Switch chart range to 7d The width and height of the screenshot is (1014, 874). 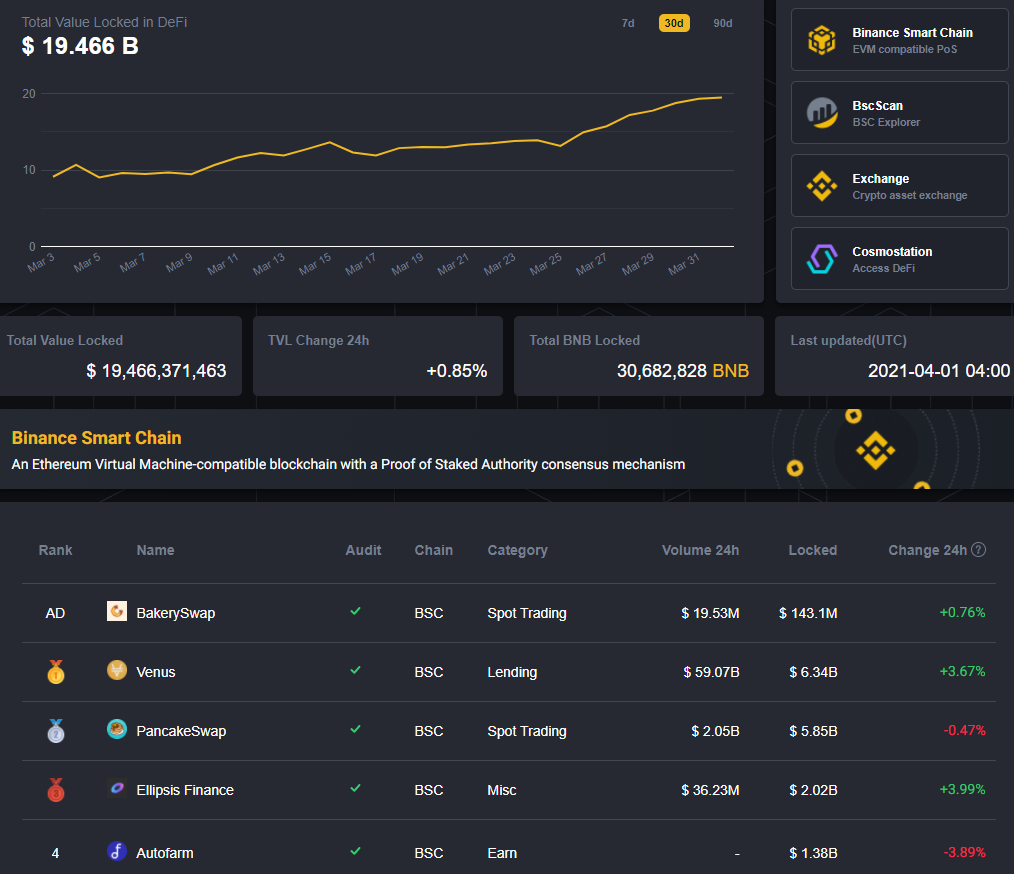[x=628, y=23]
